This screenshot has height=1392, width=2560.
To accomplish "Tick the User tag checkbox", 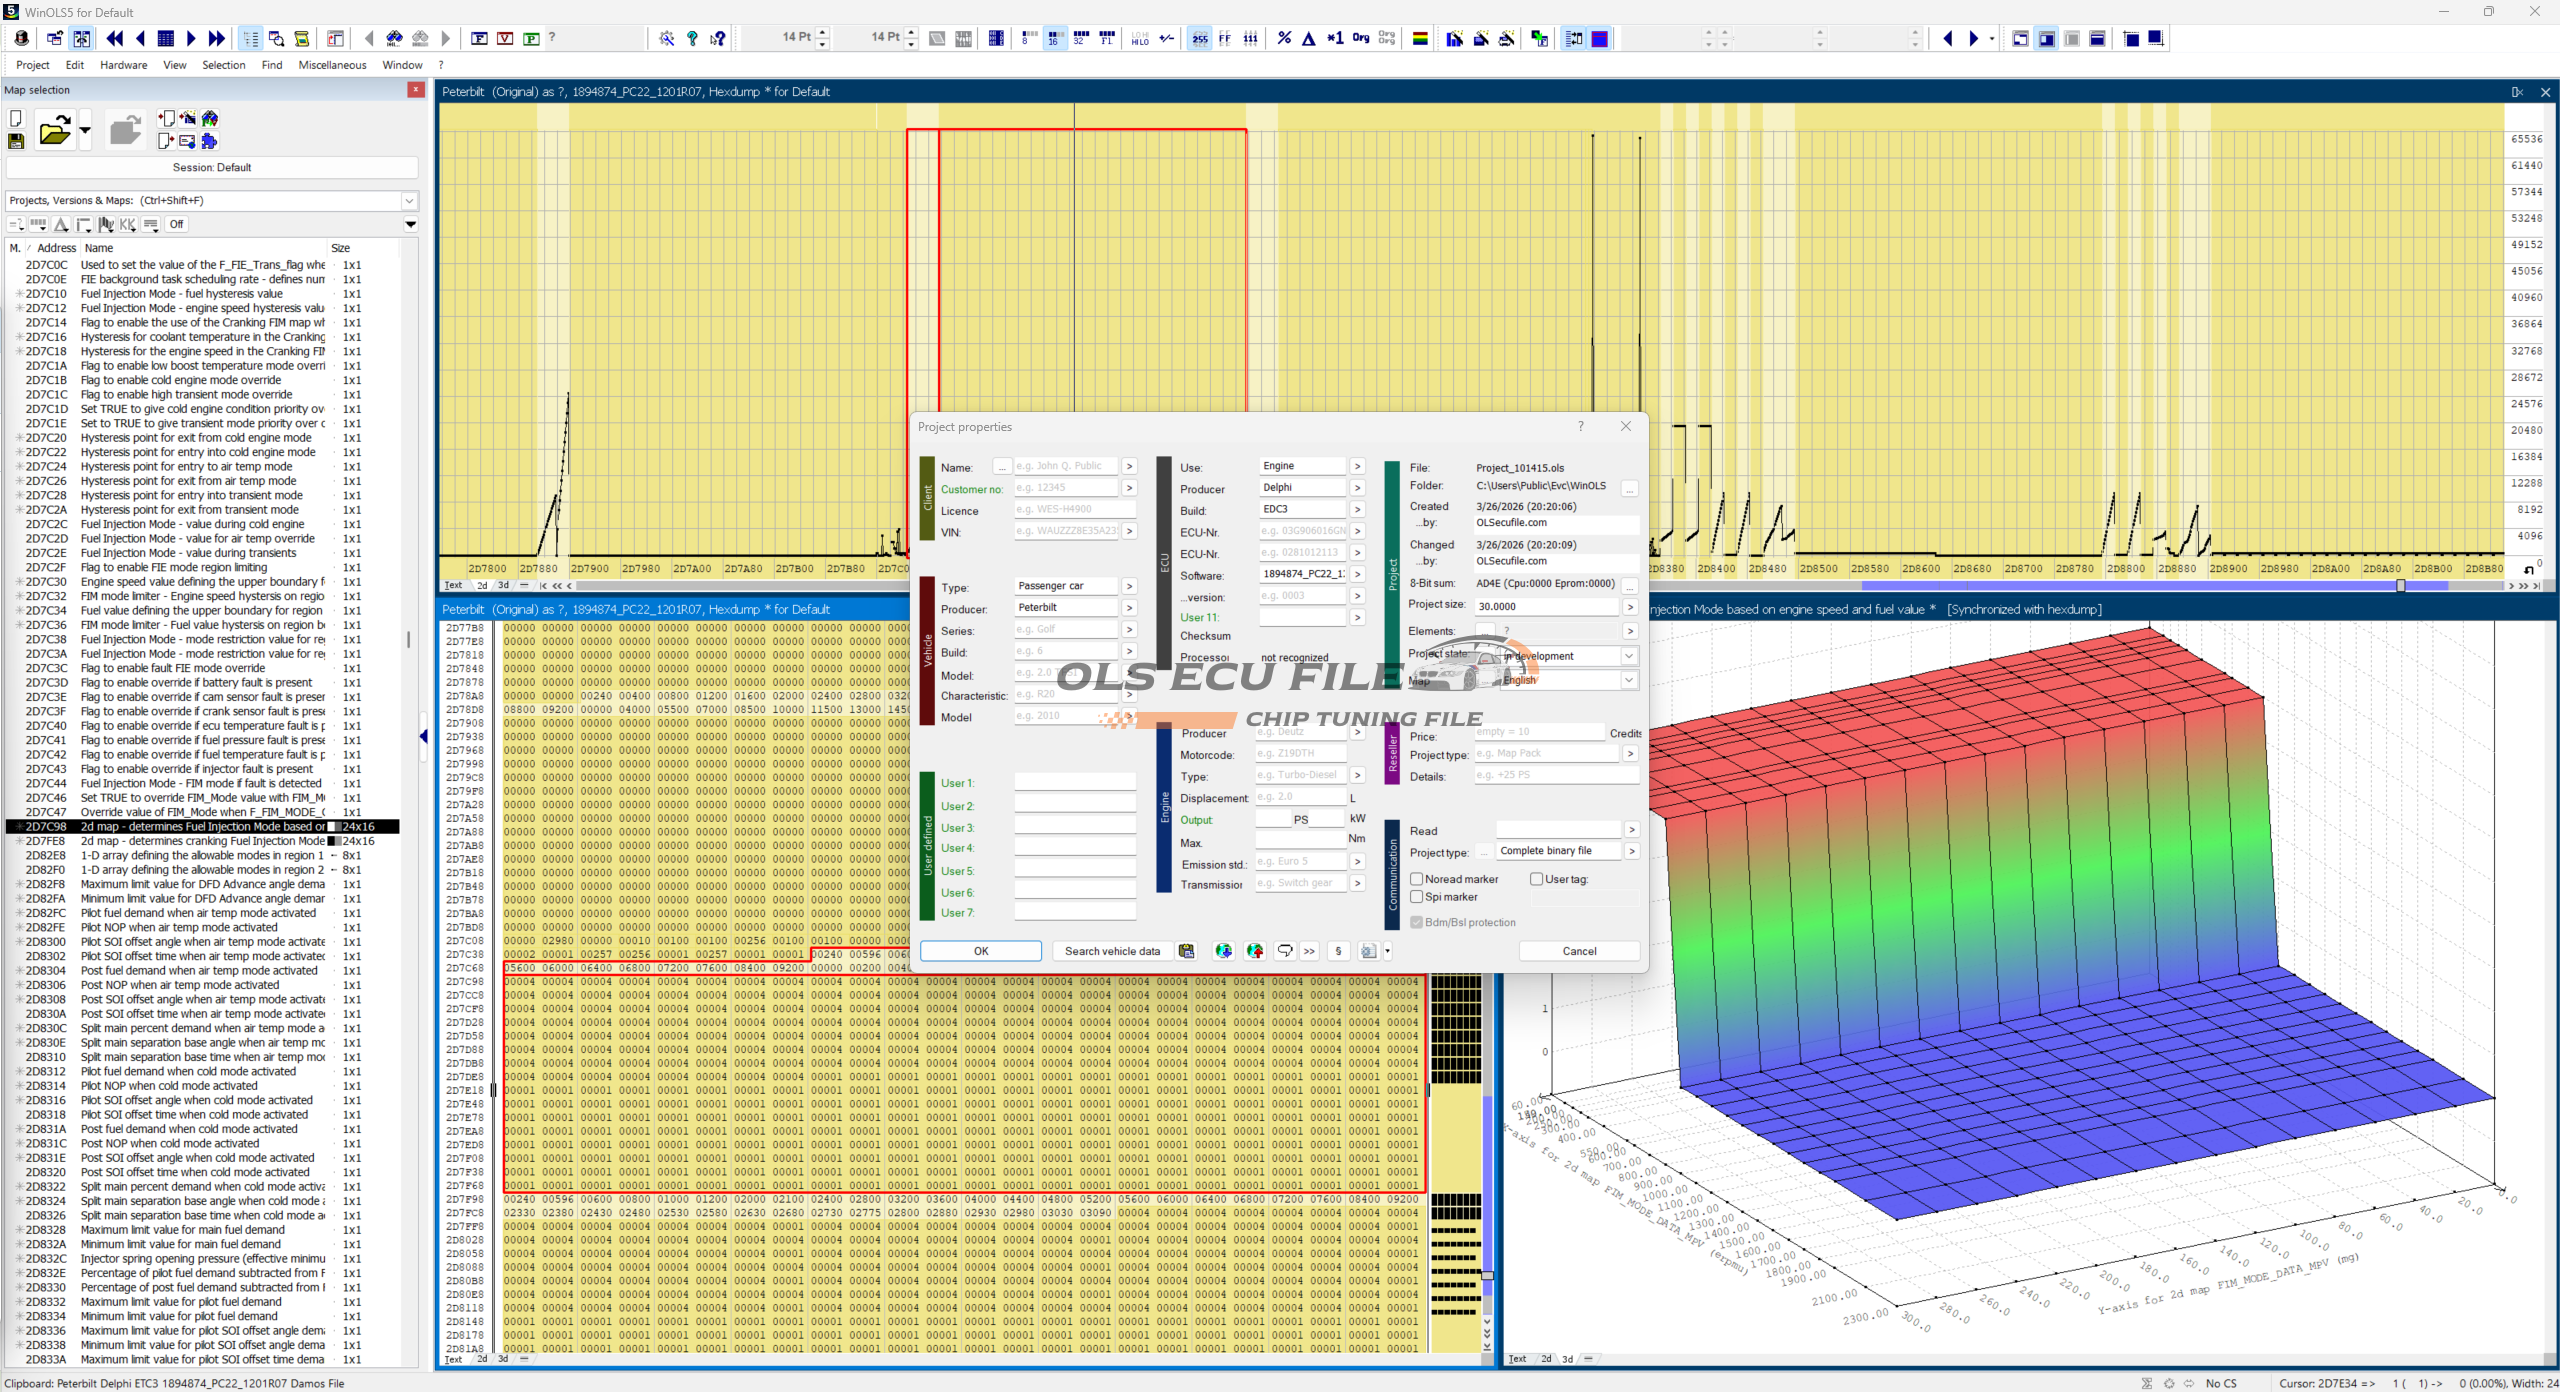I will pos(1537,879).
